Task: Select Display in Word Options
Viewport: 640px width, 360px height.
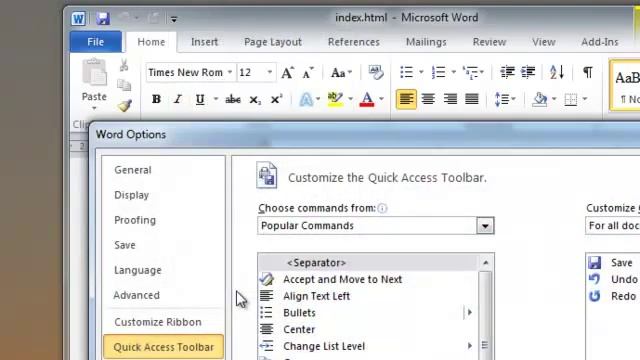Action: click(x=131, y=195)
